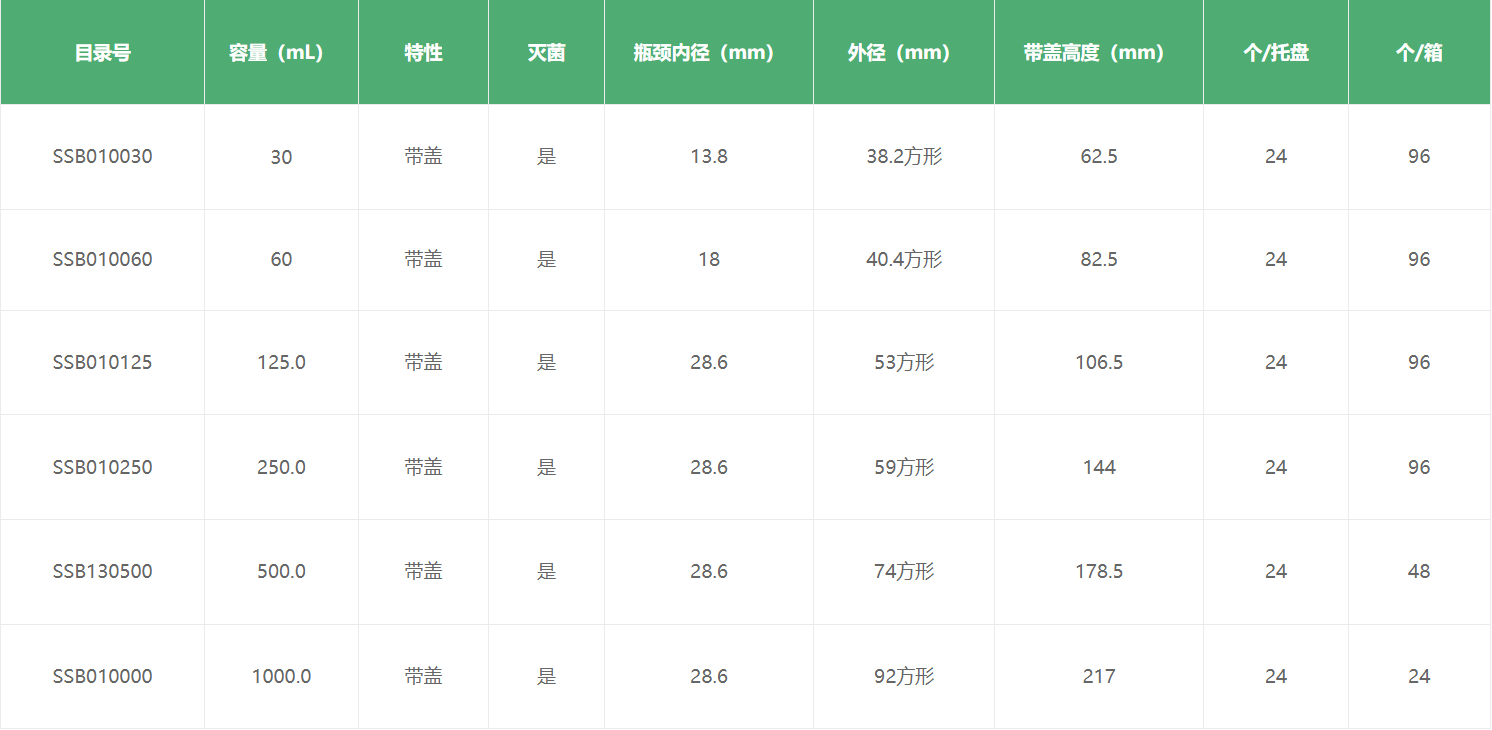
Task: Click the 目录号 column header
Action: pos(102,53)
